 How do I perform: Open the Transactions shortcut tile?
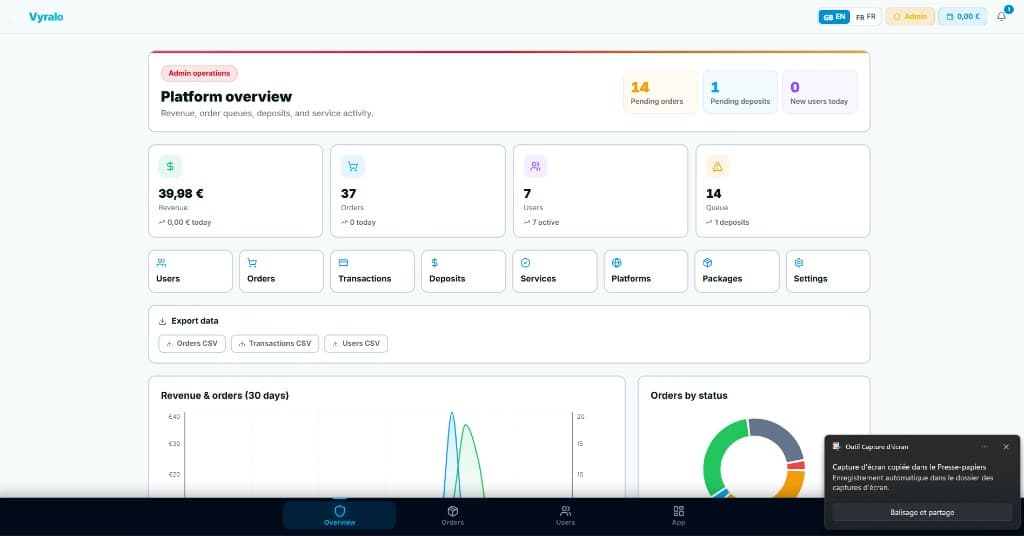372,271
